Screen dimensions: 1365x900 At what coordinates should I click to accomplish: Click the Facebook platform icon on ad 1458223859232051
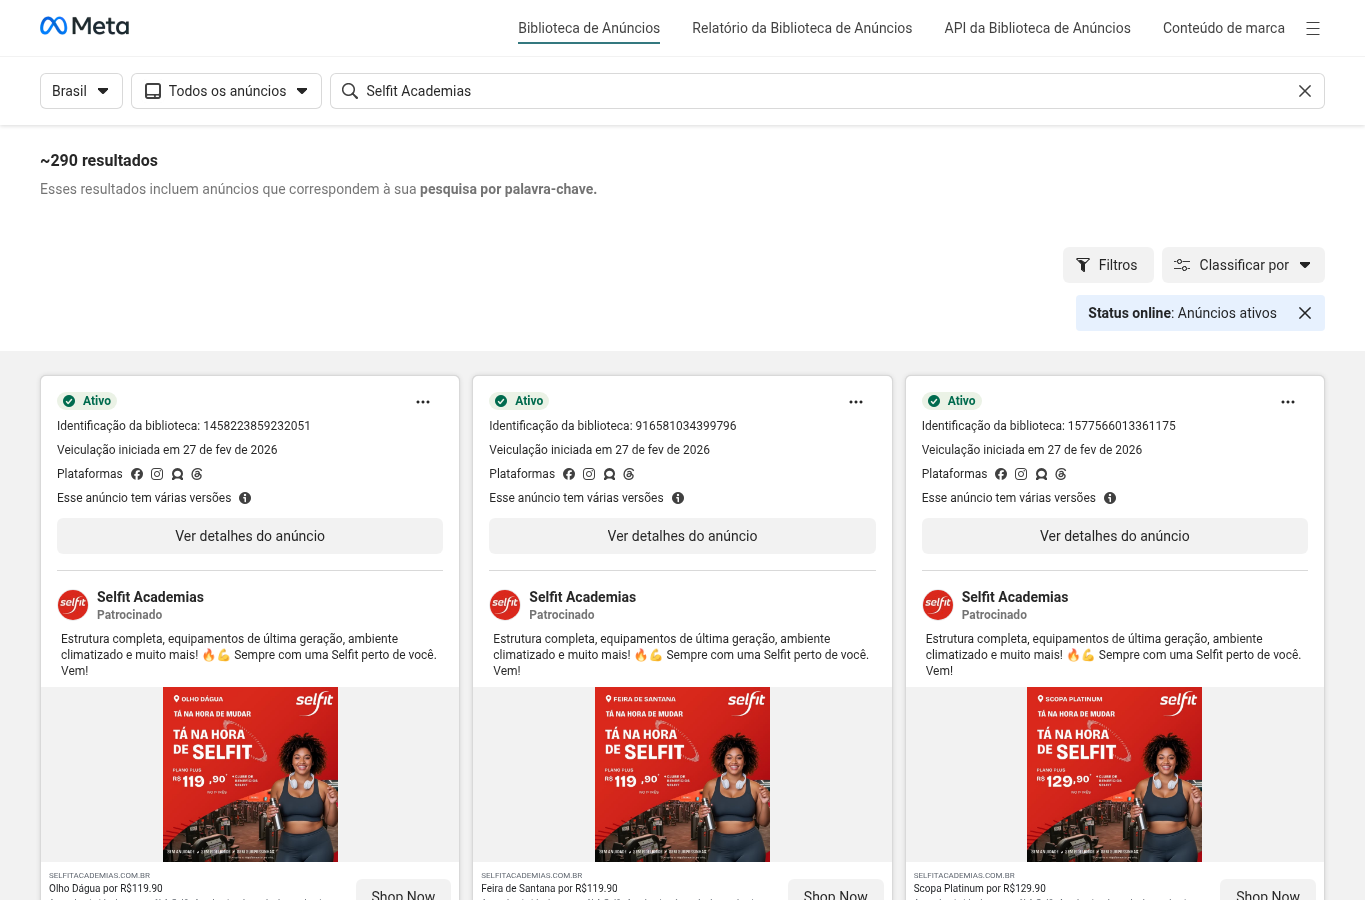click(x=137, y=474)
